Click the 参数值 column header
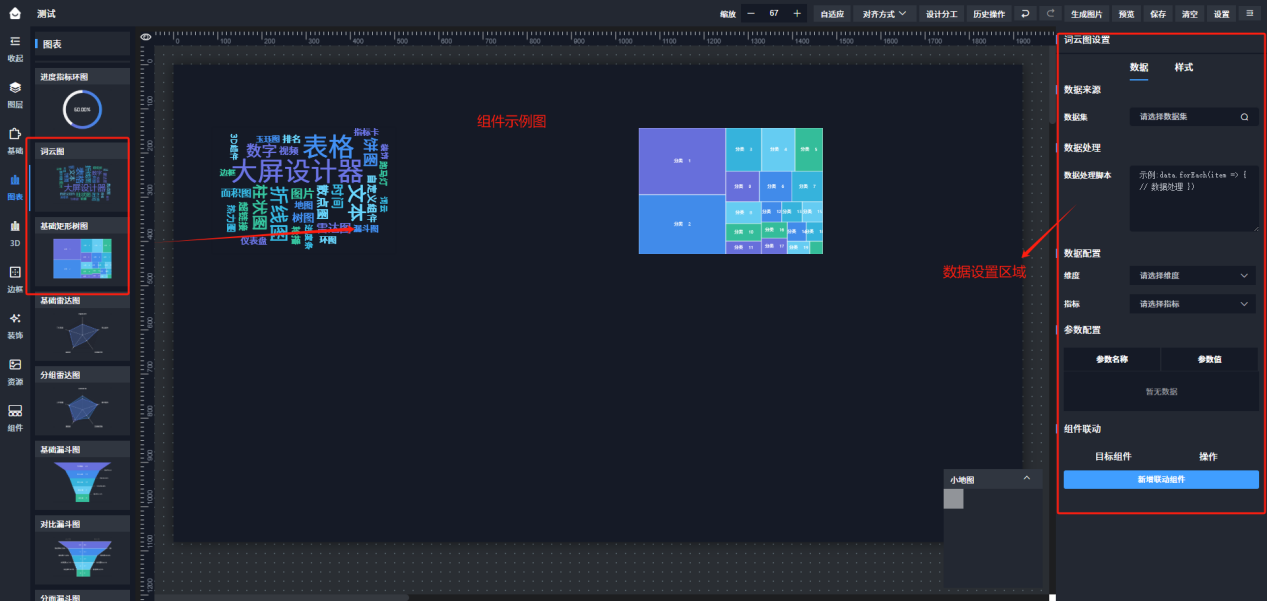This screenshot has height=601, width=1267. coord(1209,359)
